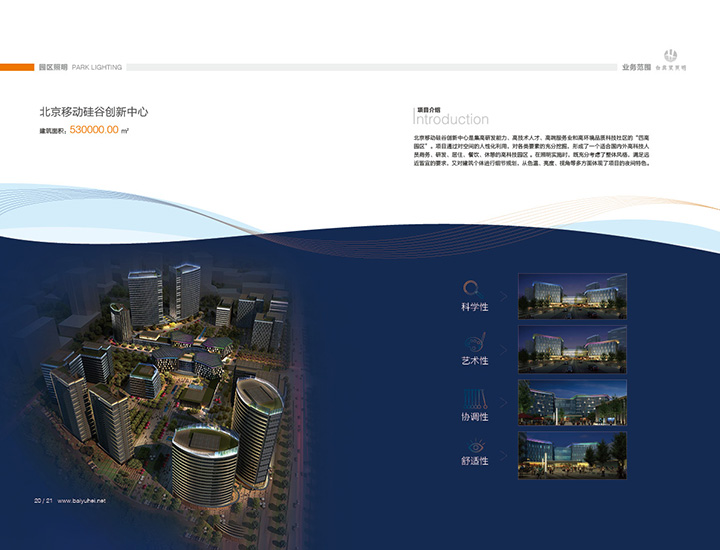This screenshot has height=550, width=720.
Task: Open the 协调性 building thumbnail
Action: [x=573, y=403]
